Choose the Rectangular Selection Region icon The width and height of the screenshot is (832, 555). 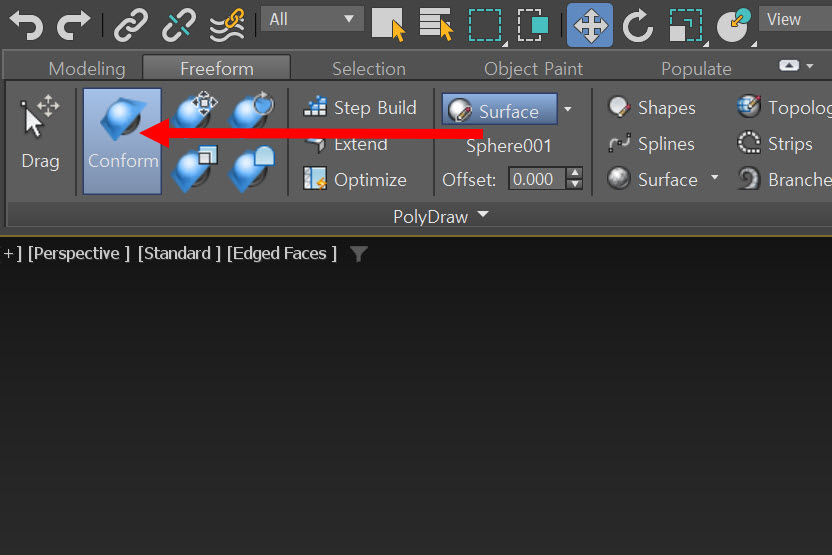pos(486,25)
